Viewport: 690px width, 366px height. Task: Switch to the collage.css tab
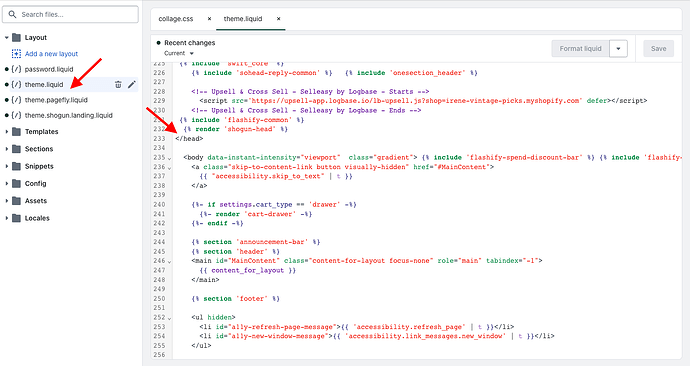click(176, 19)
